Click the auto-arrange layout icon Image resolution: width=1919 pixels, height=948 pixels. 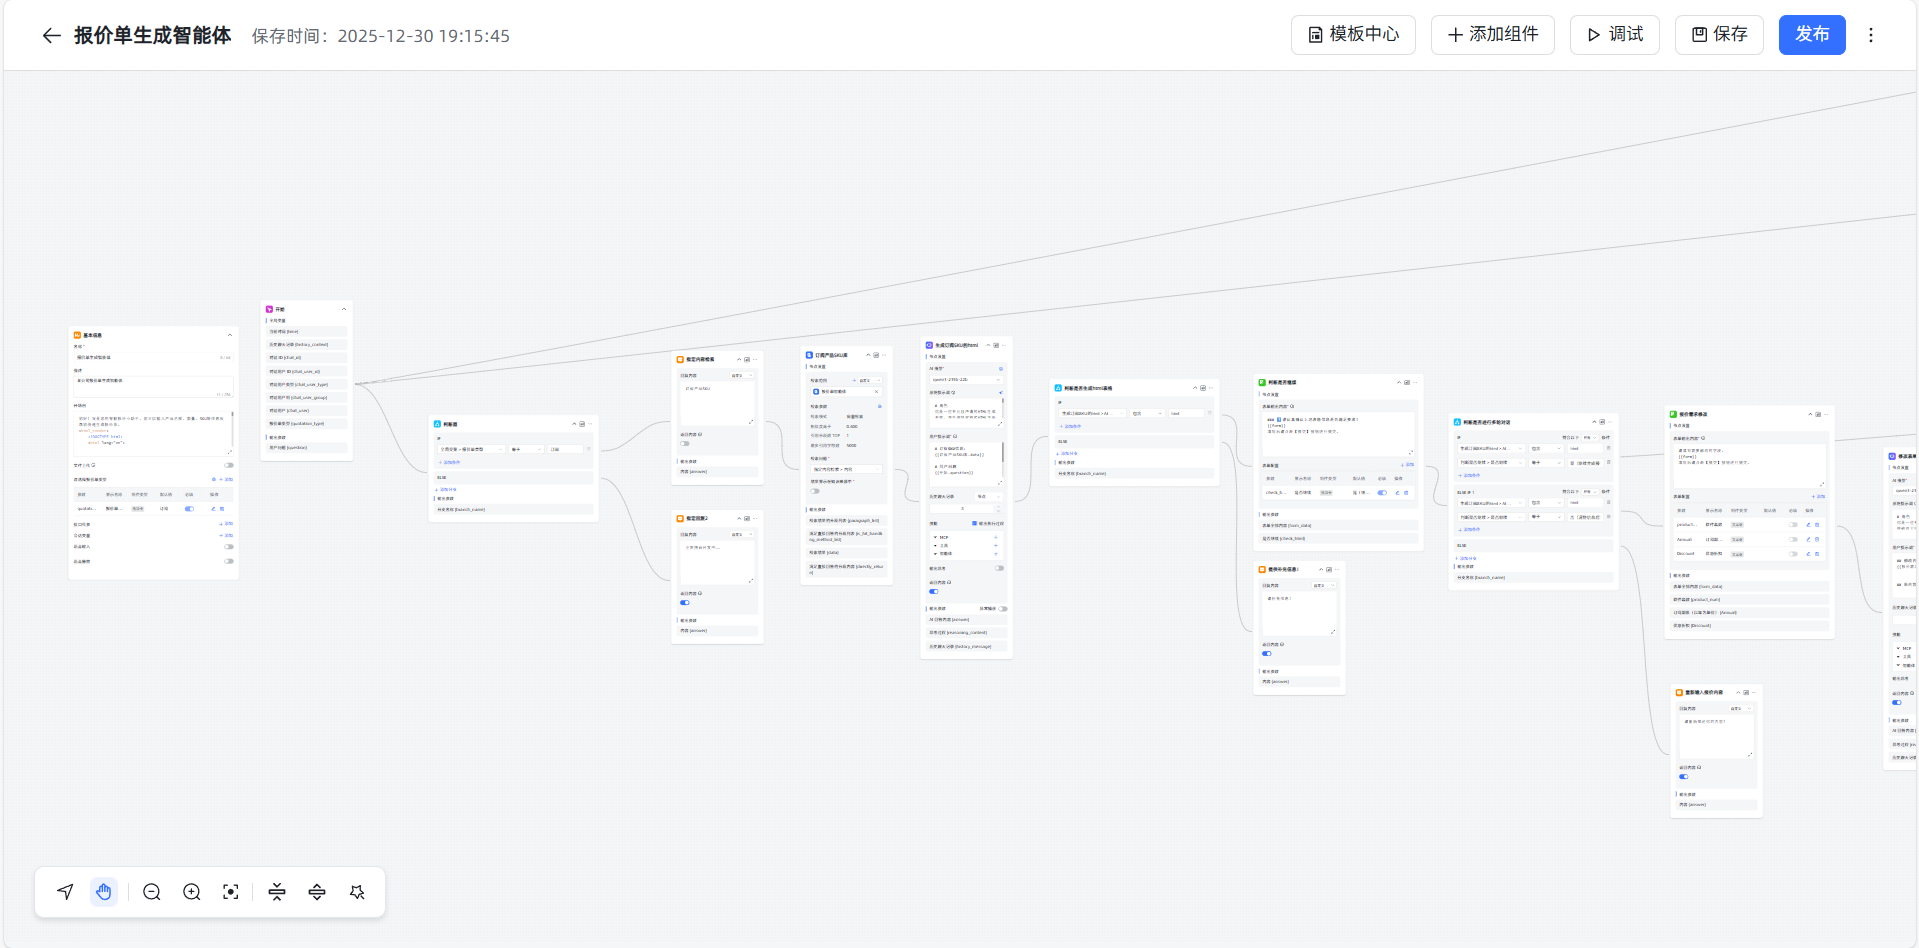[x=357, y=892]
